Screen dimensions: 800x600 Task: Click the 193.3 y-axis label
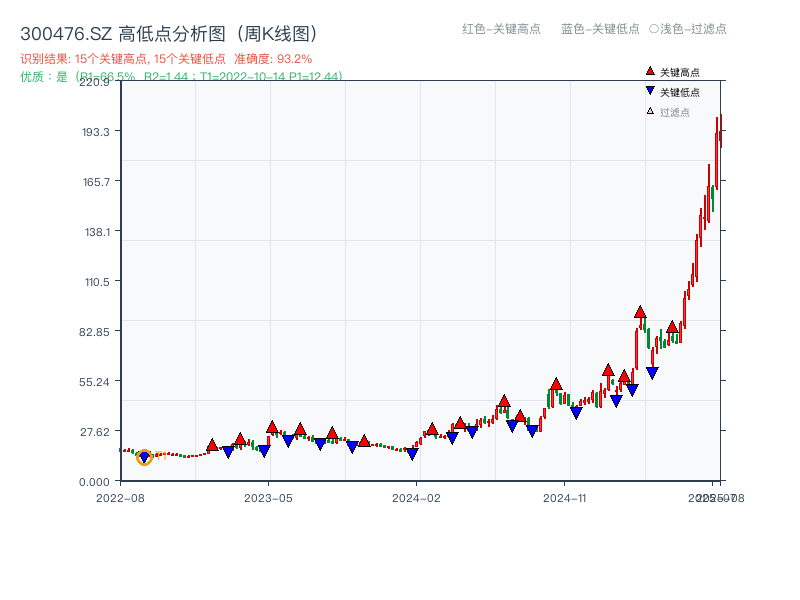[x=96, y=132]
